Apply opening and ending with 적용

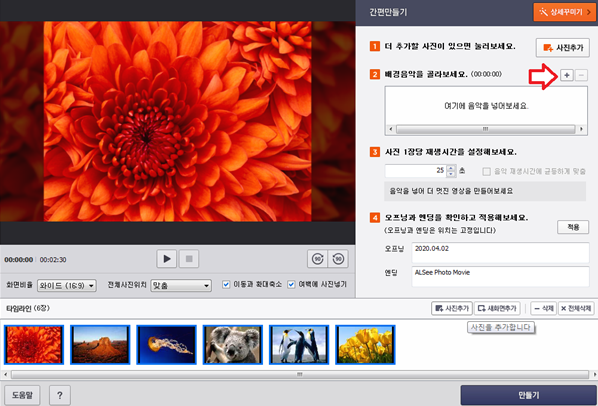pyautogui.click(x=573, y=227)
